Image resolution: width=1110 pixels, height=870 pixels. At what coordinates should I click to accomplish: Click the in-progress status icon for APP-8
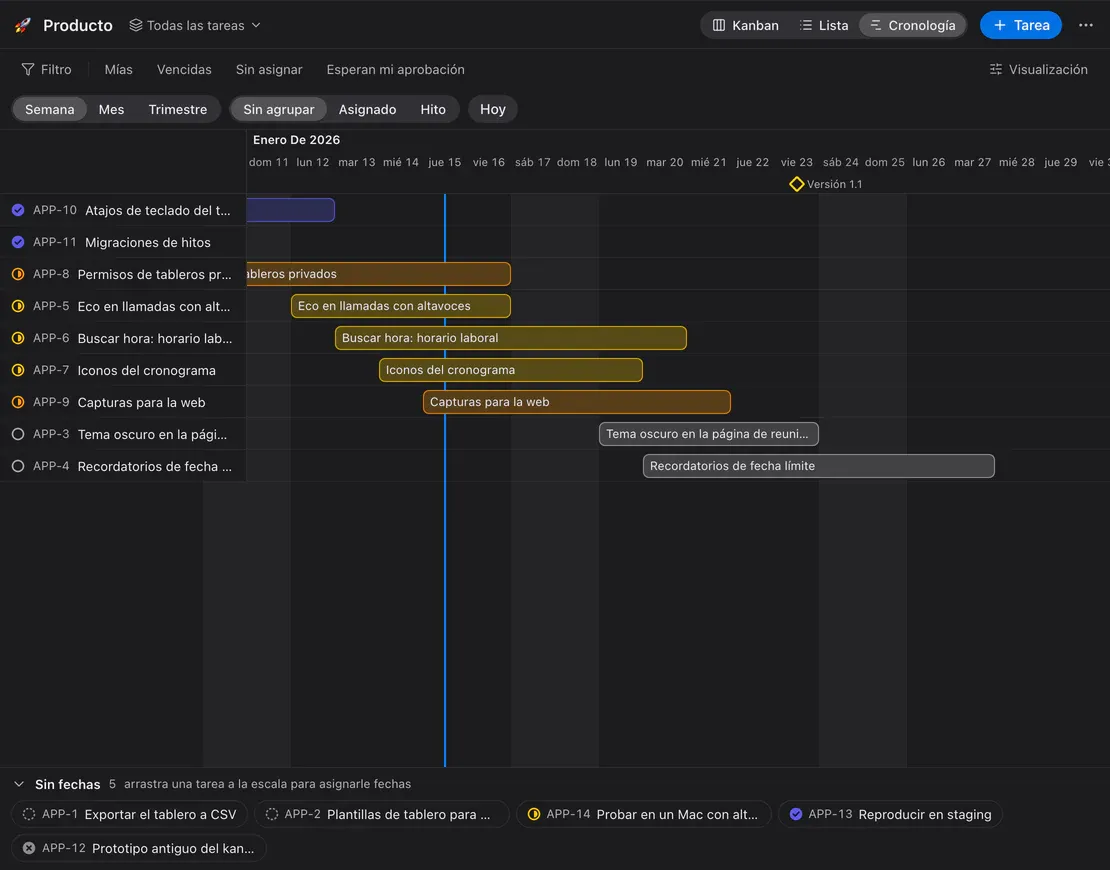point(18,274)
